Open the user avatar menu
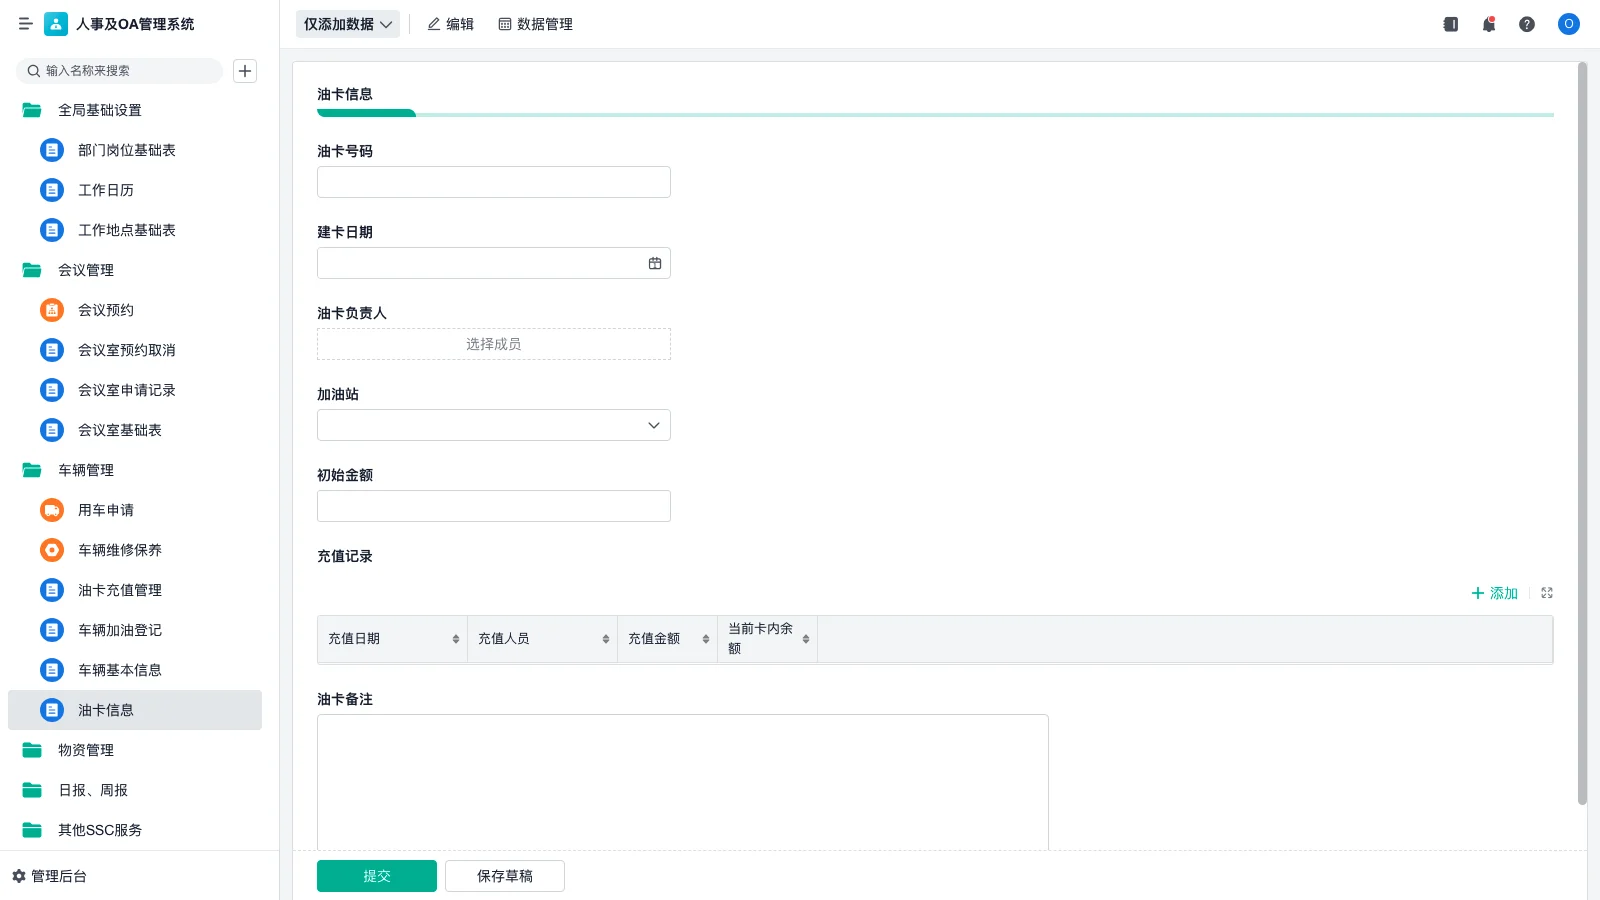Screen dimensions: 1600x900 pos(1569,24)
